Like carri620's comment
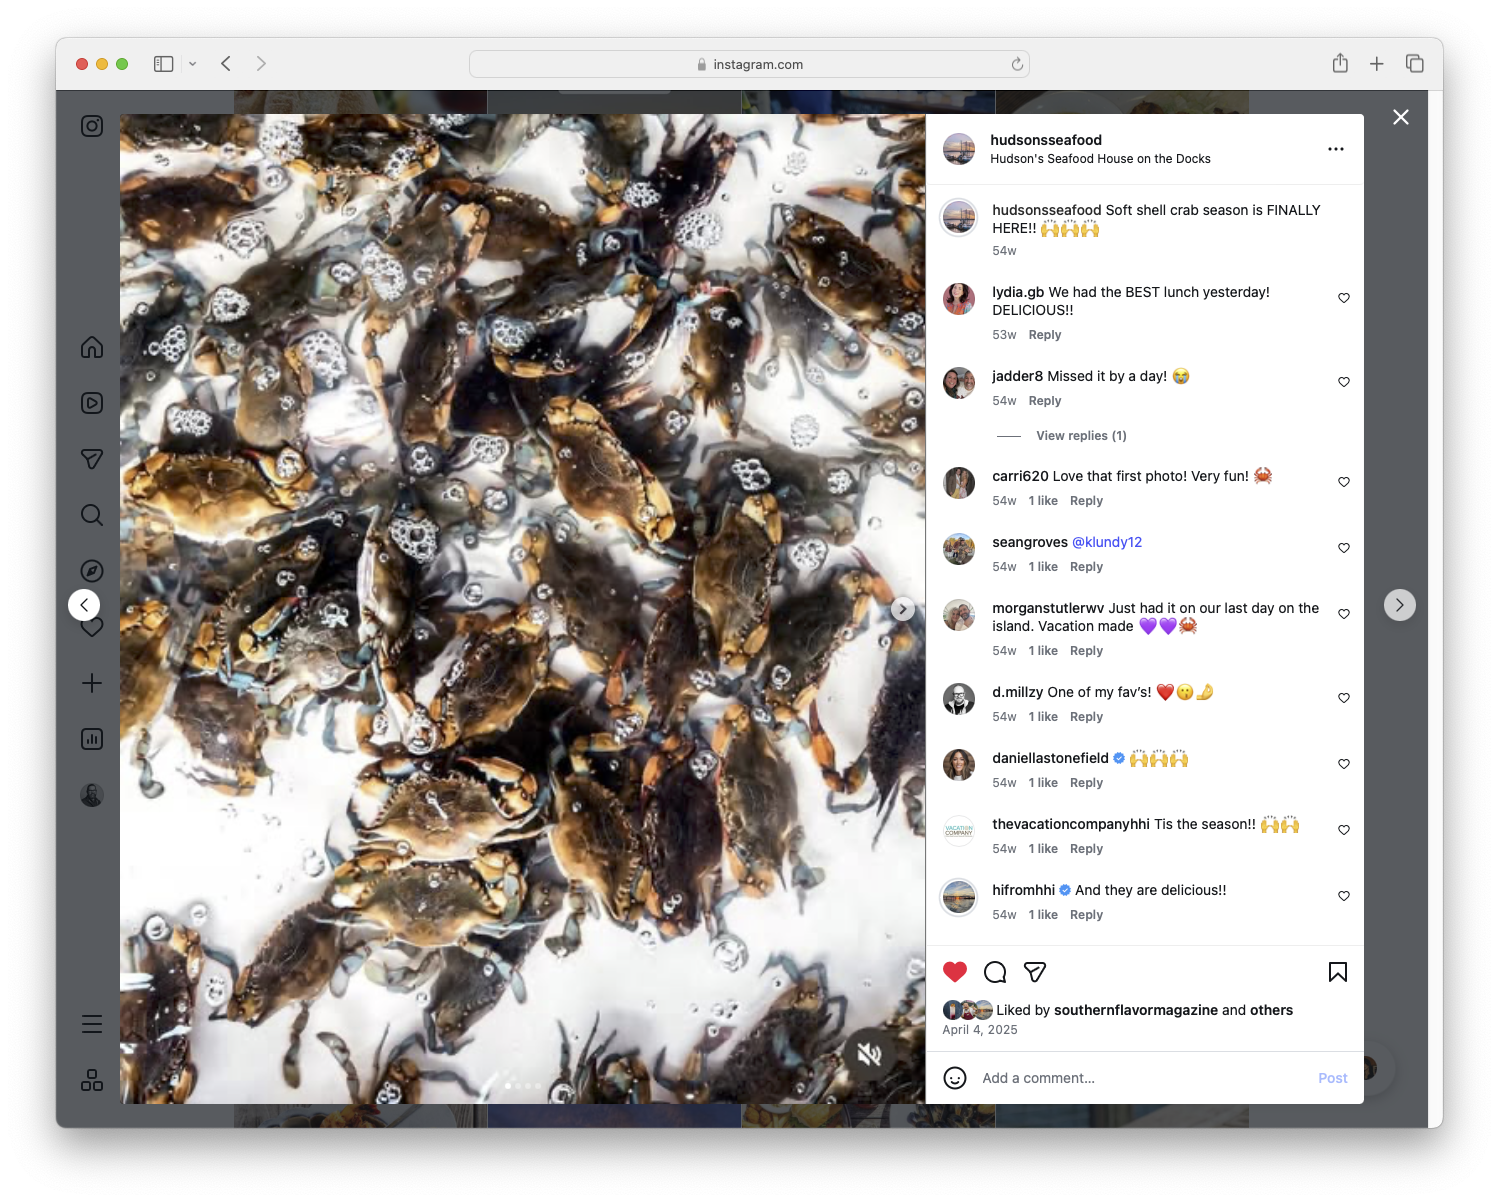1499x1202 pixels. [1343, 481]
